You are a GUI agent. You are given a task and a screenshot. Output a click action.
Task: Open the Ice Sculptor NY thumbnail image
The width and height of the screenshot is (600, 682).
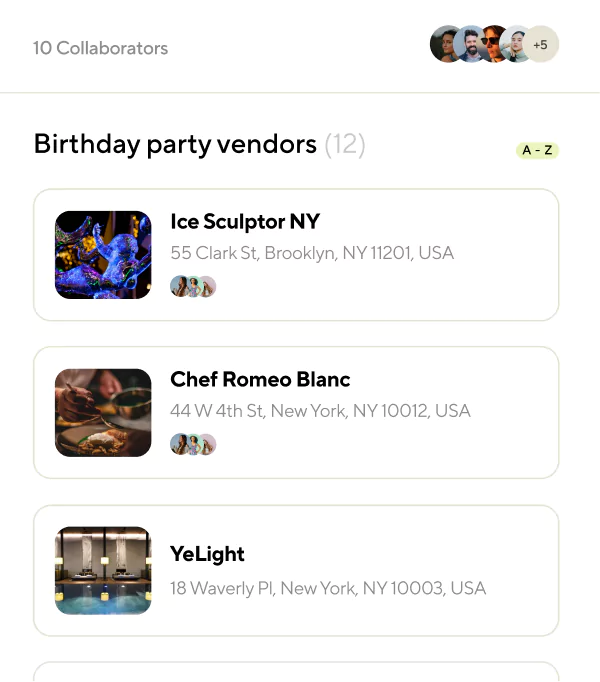(103, 255)
